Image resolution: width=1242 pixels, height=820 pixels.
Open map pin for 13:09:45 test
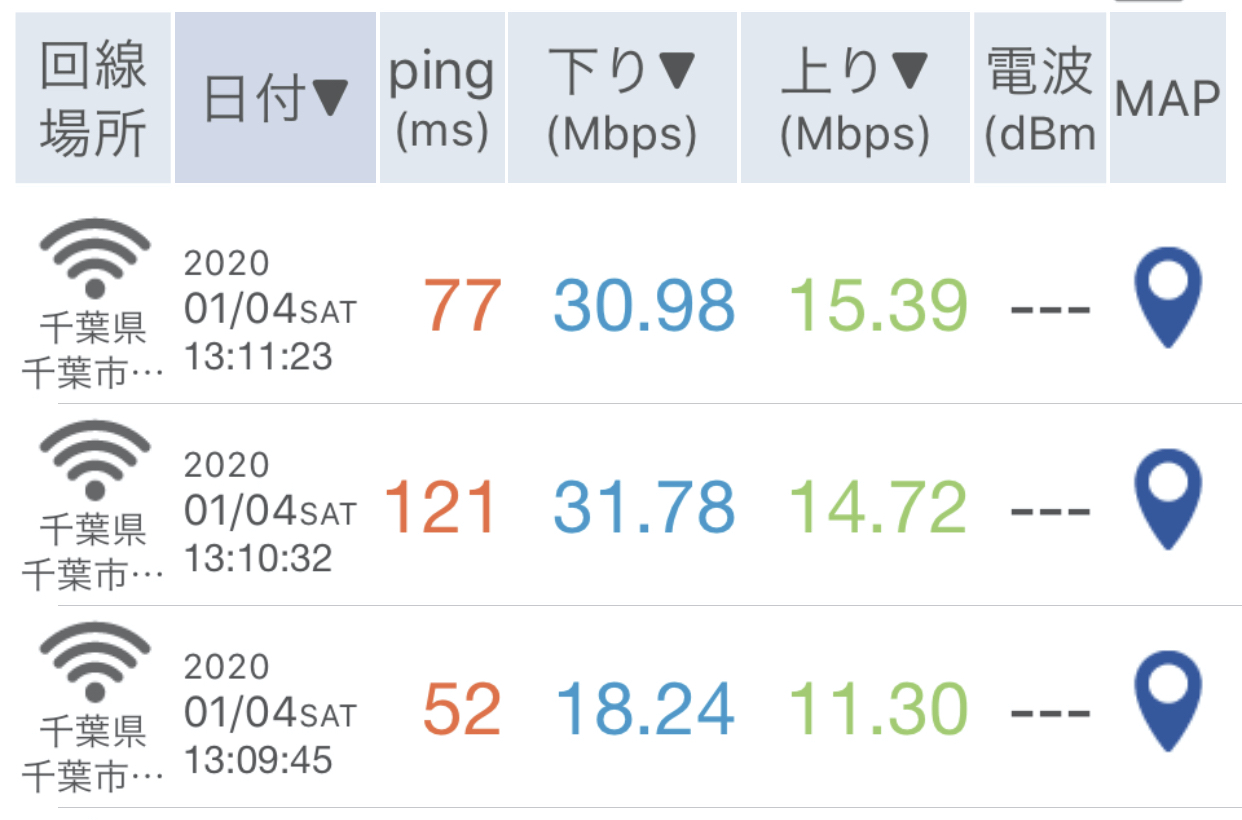tap(1167, 701)
